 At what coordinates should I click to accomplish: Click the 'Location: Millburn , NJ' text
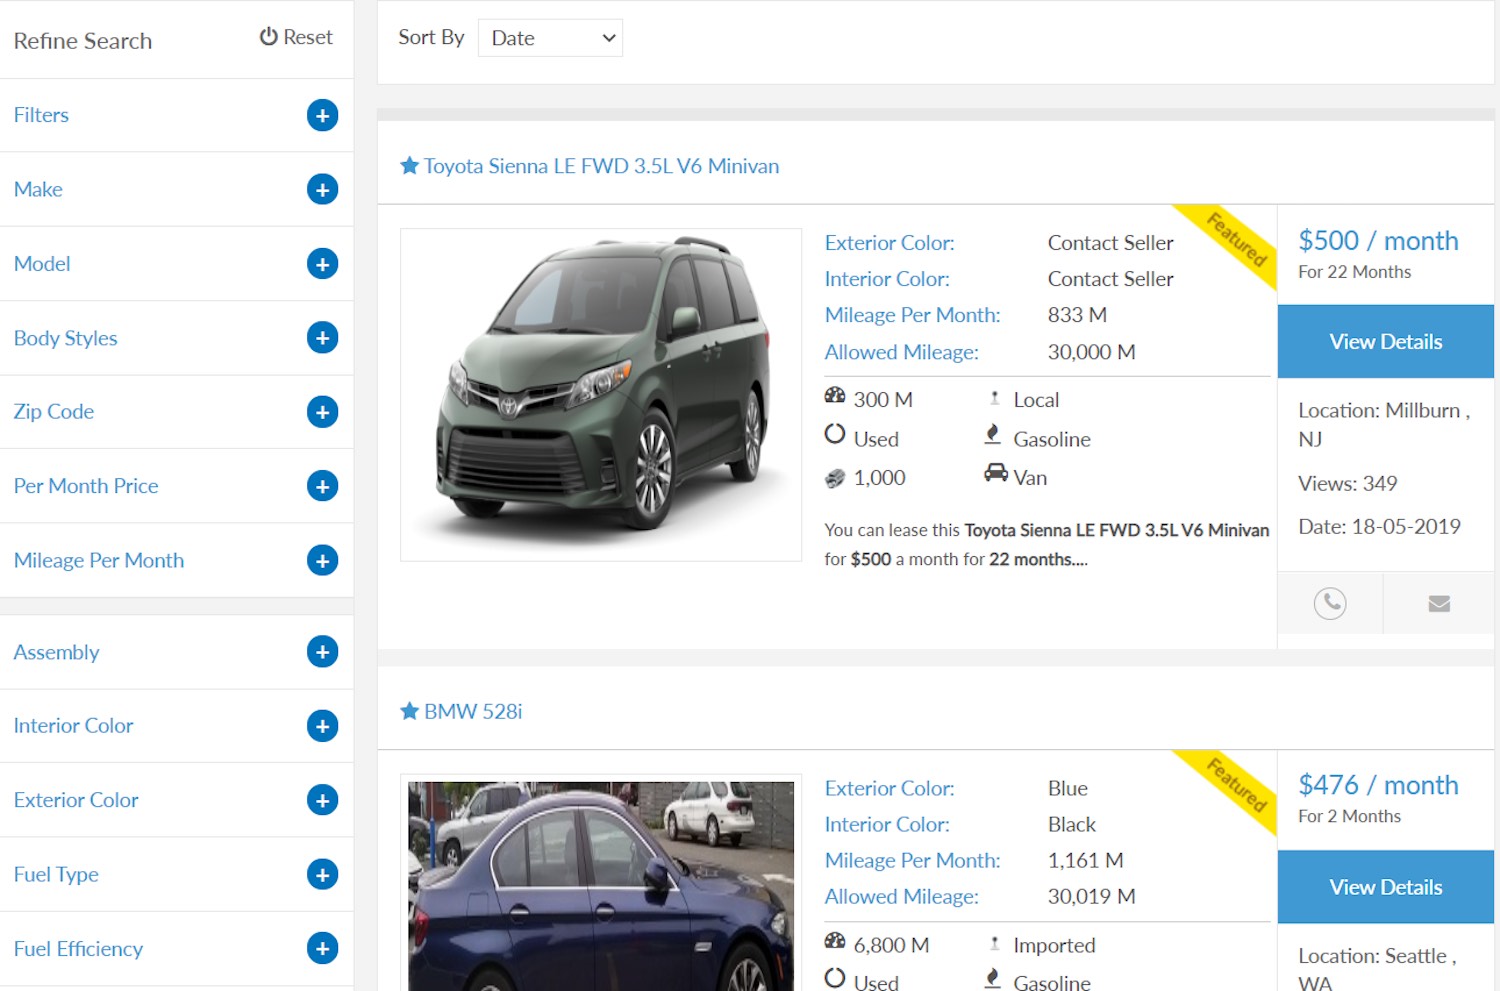pos(1384,425)
